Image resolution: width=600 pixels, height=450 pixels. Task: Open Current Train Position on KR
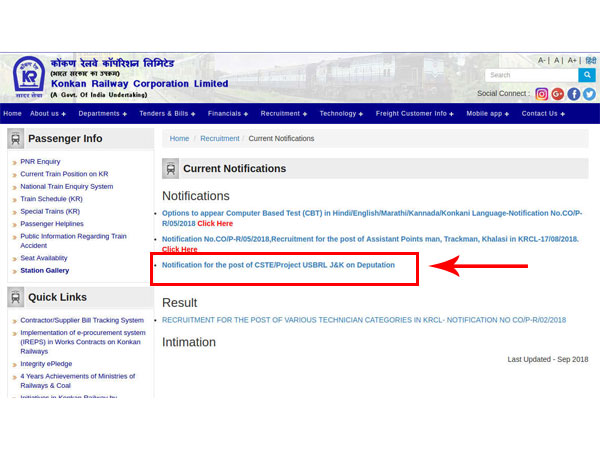click(64, 174)
